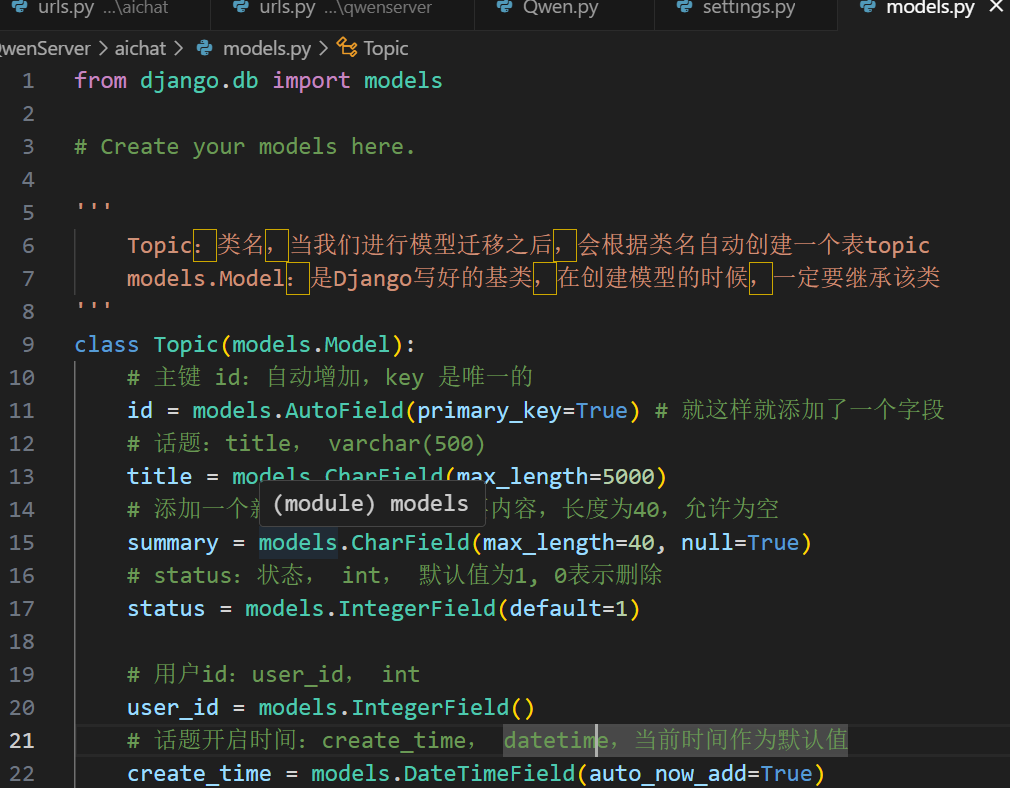Screen dimensions: 1010x788
Task: Switch to the settings.py tab
Action: 748,8
